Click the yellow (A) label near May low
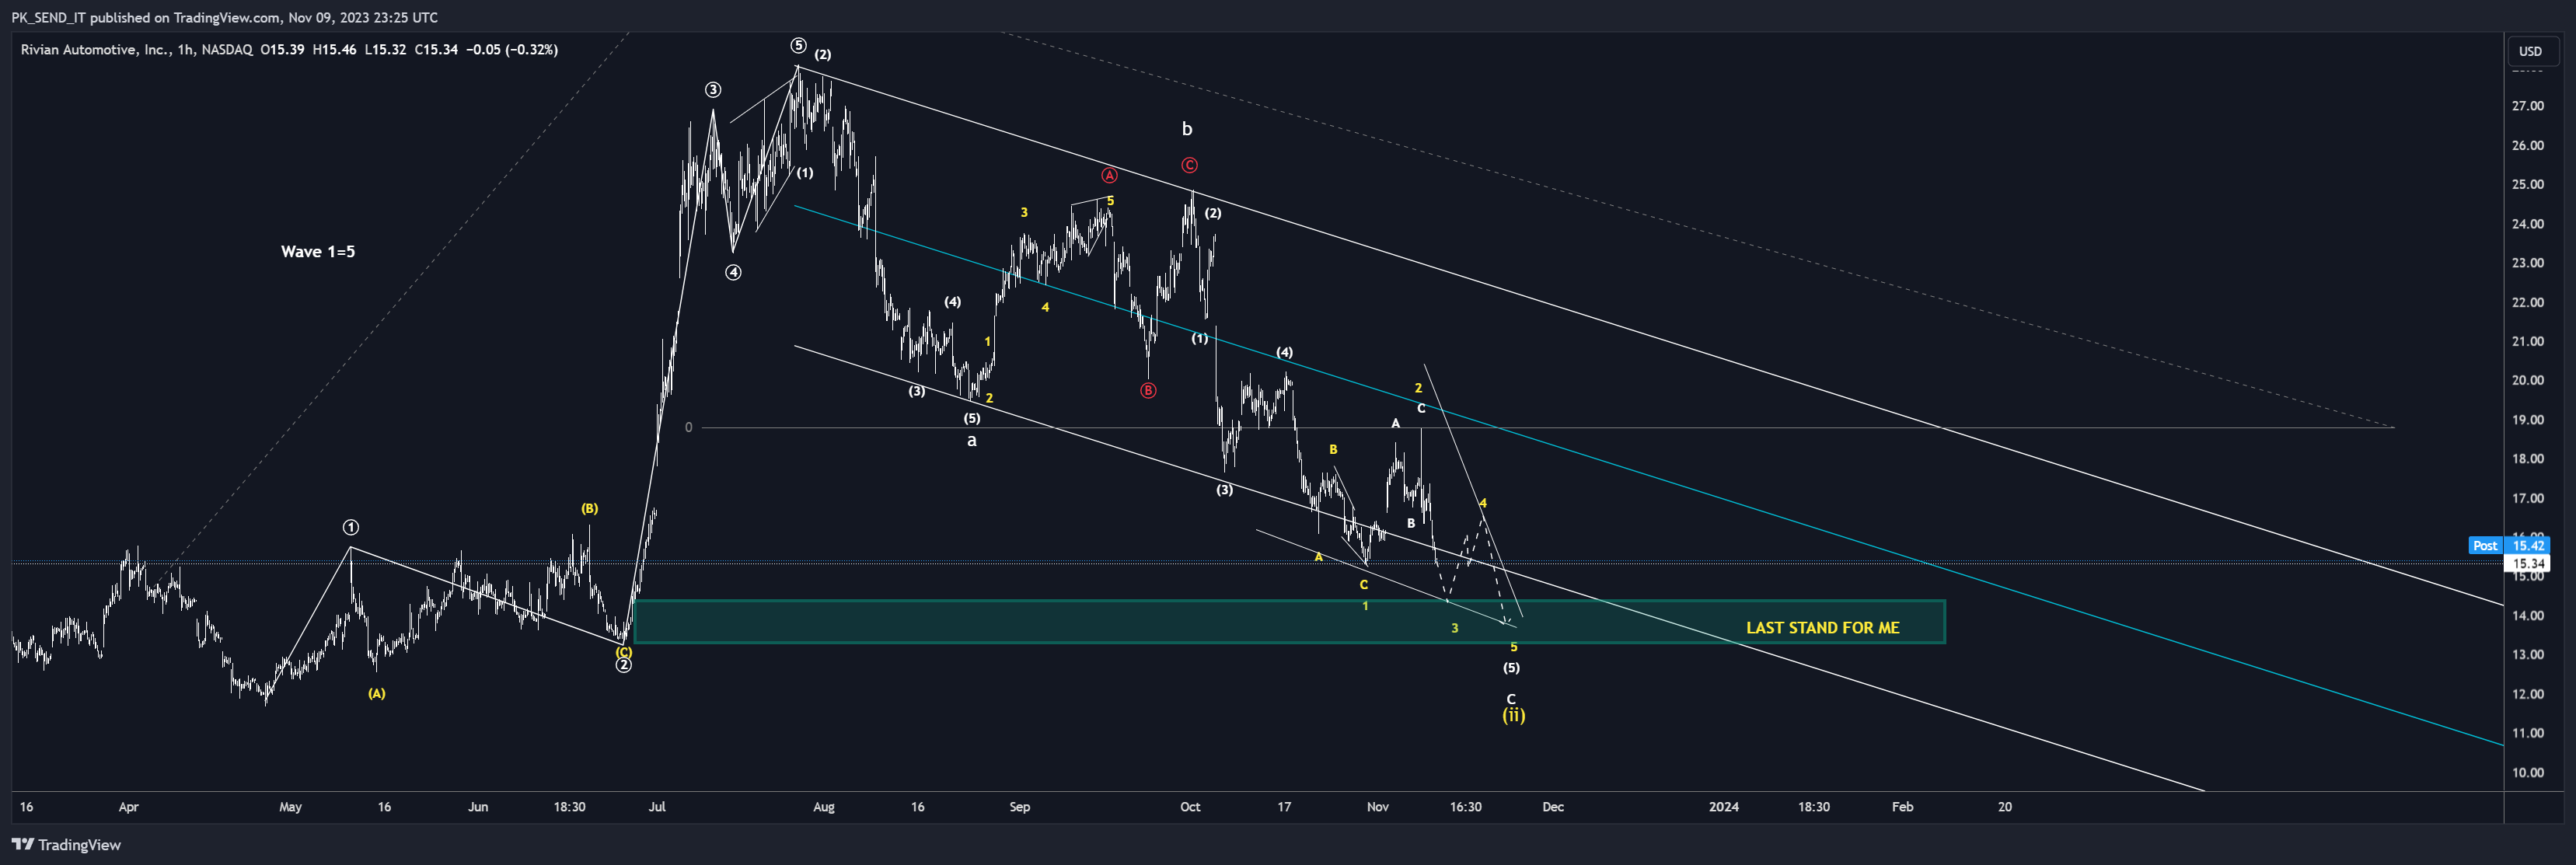The image size is (2576, 865). (376, 694)
